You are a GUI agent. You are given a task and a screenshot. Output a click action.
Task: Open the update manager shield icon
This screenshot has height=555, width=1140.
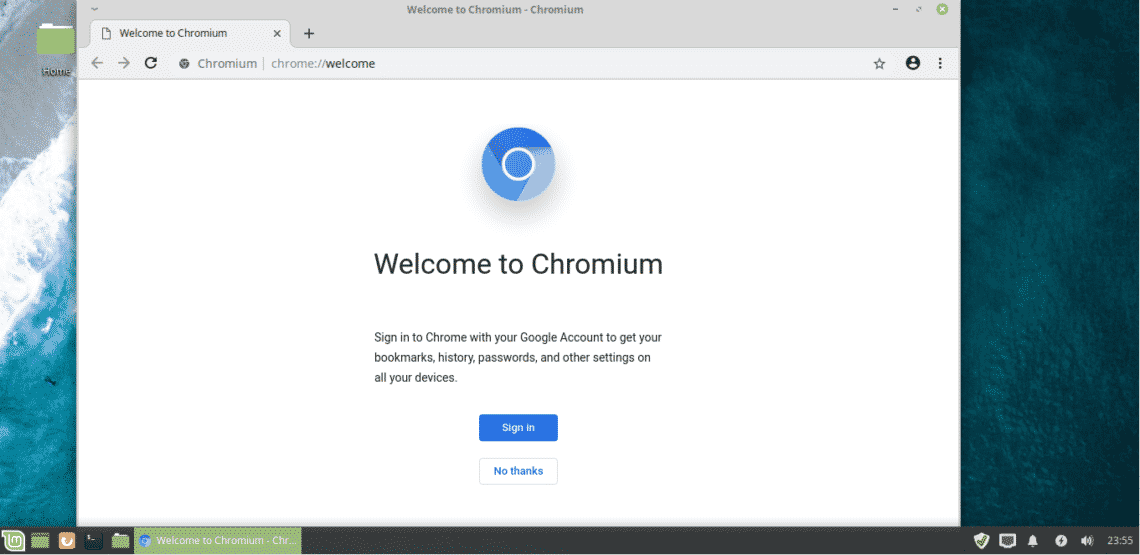point(982,540)
